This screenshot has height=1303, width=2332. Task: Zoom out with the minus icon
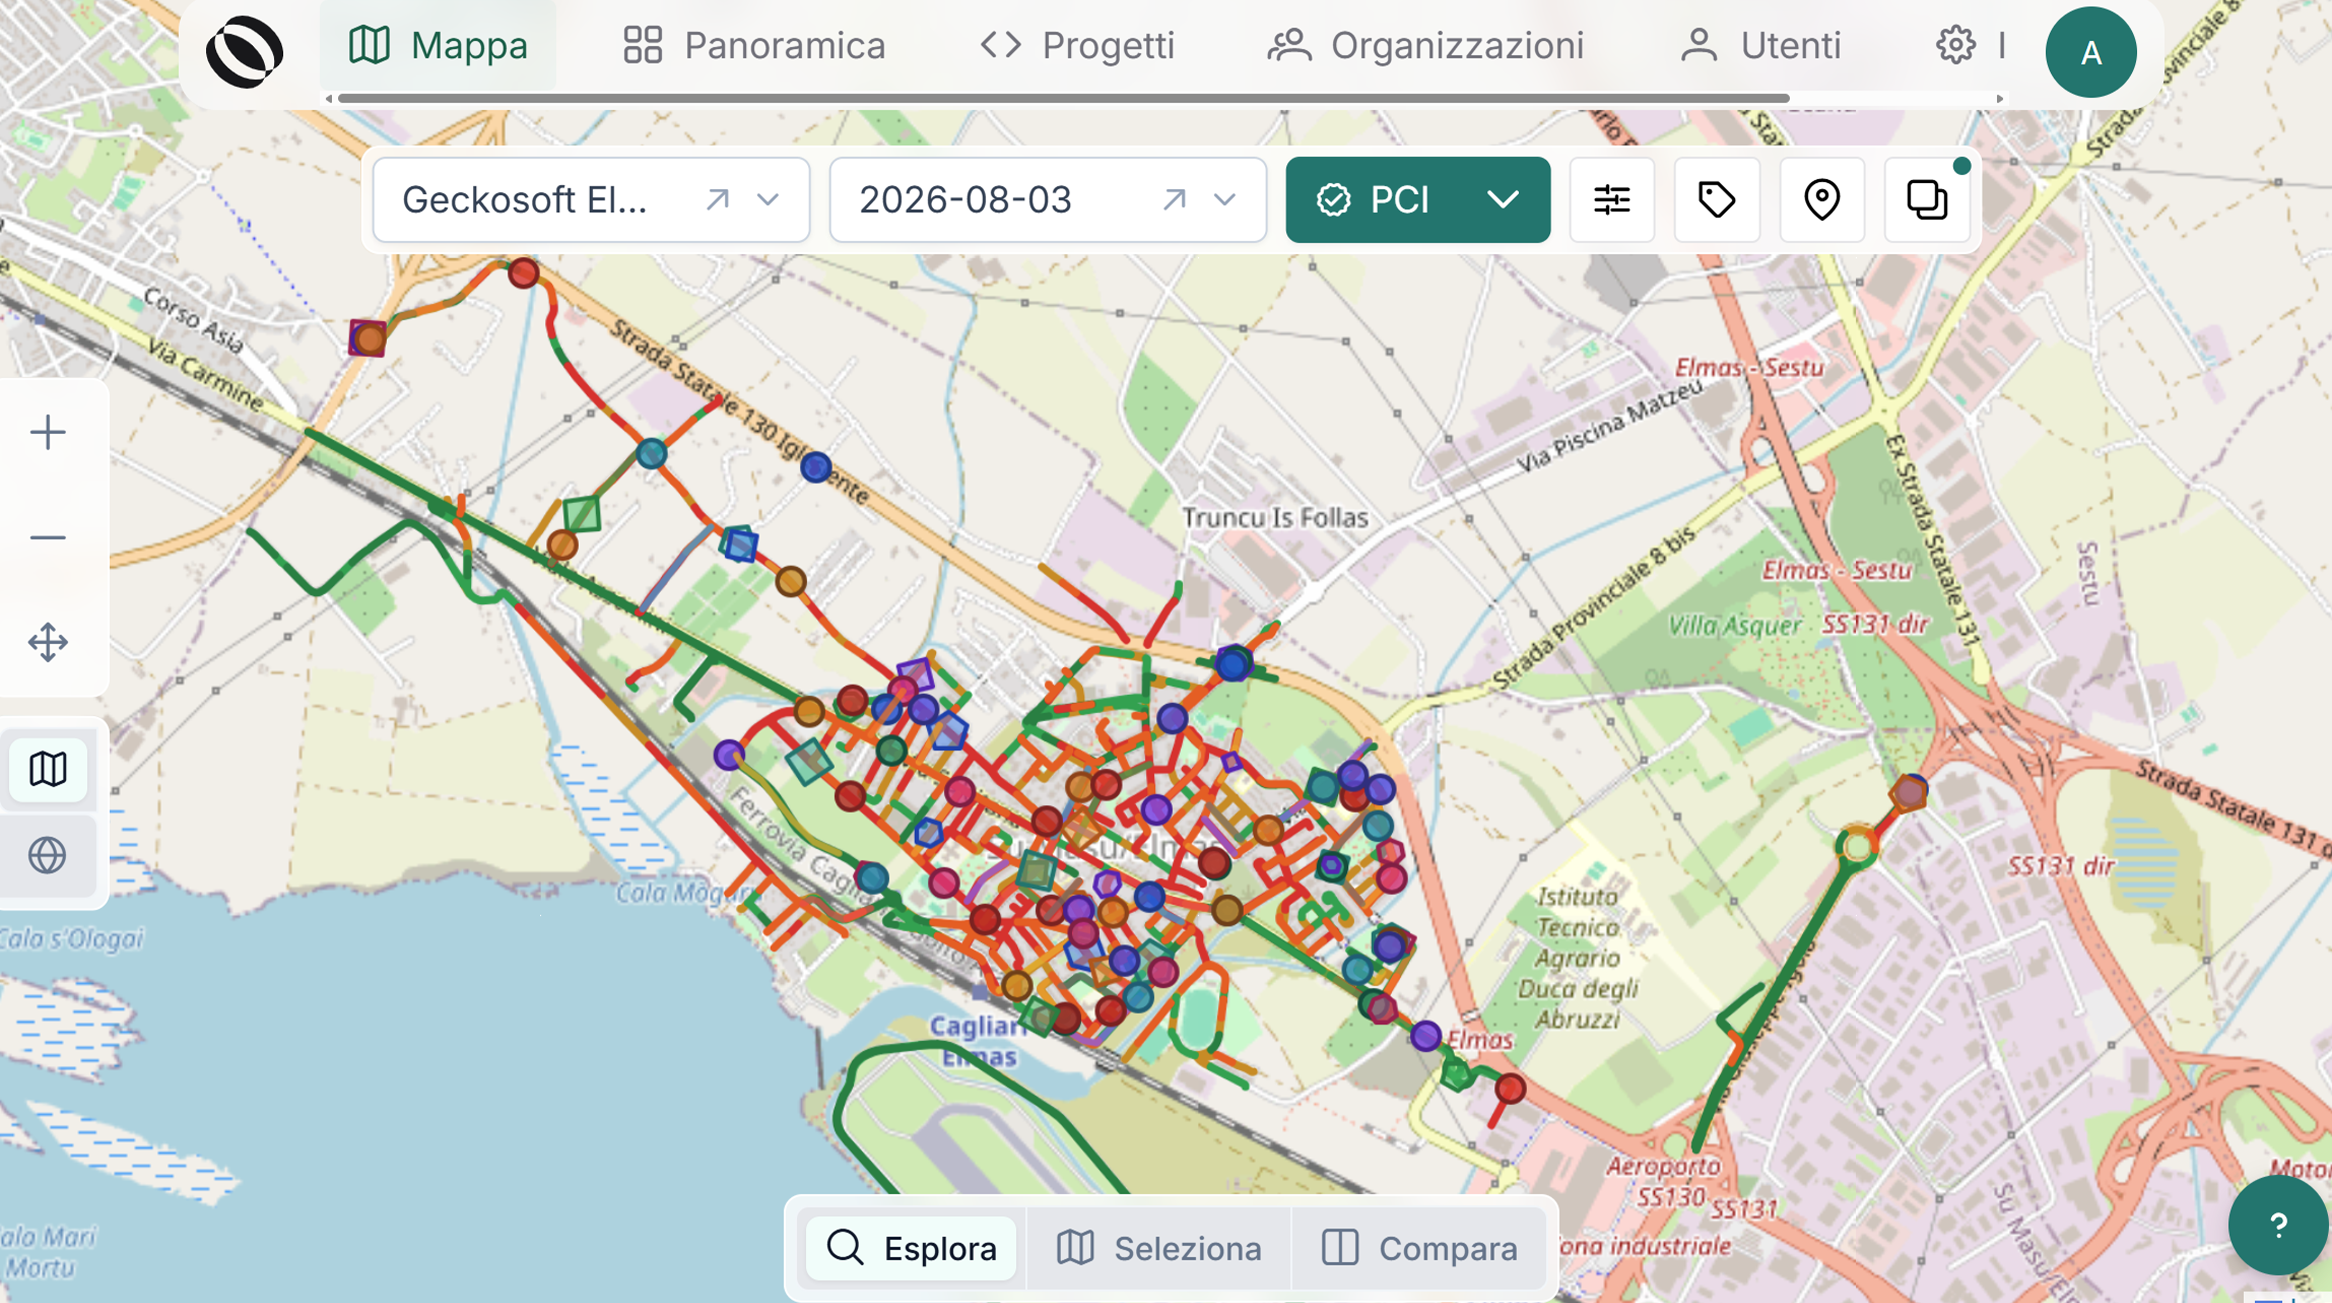[x=47, y=538]
